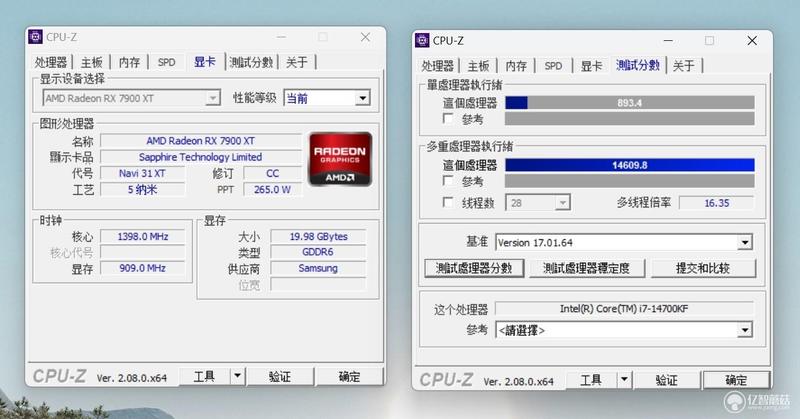
Task: Click single-thread score bar 893.4
Action: 630,103
